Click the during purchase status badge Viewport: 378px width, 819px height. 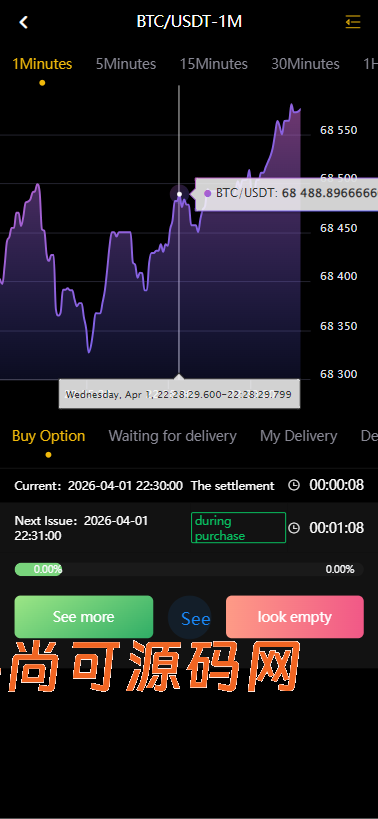[238, 528]
